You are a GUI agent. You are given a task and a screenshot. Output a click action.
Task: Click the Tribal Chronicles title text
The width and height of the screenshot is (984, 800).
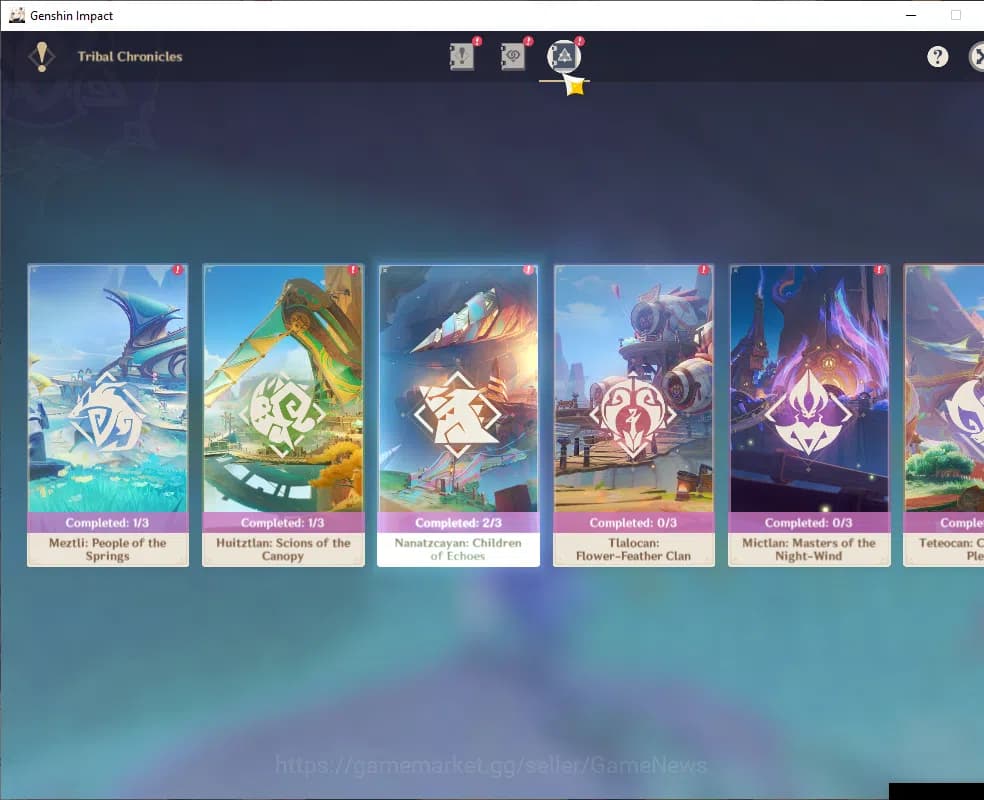(x=130, y=56)
